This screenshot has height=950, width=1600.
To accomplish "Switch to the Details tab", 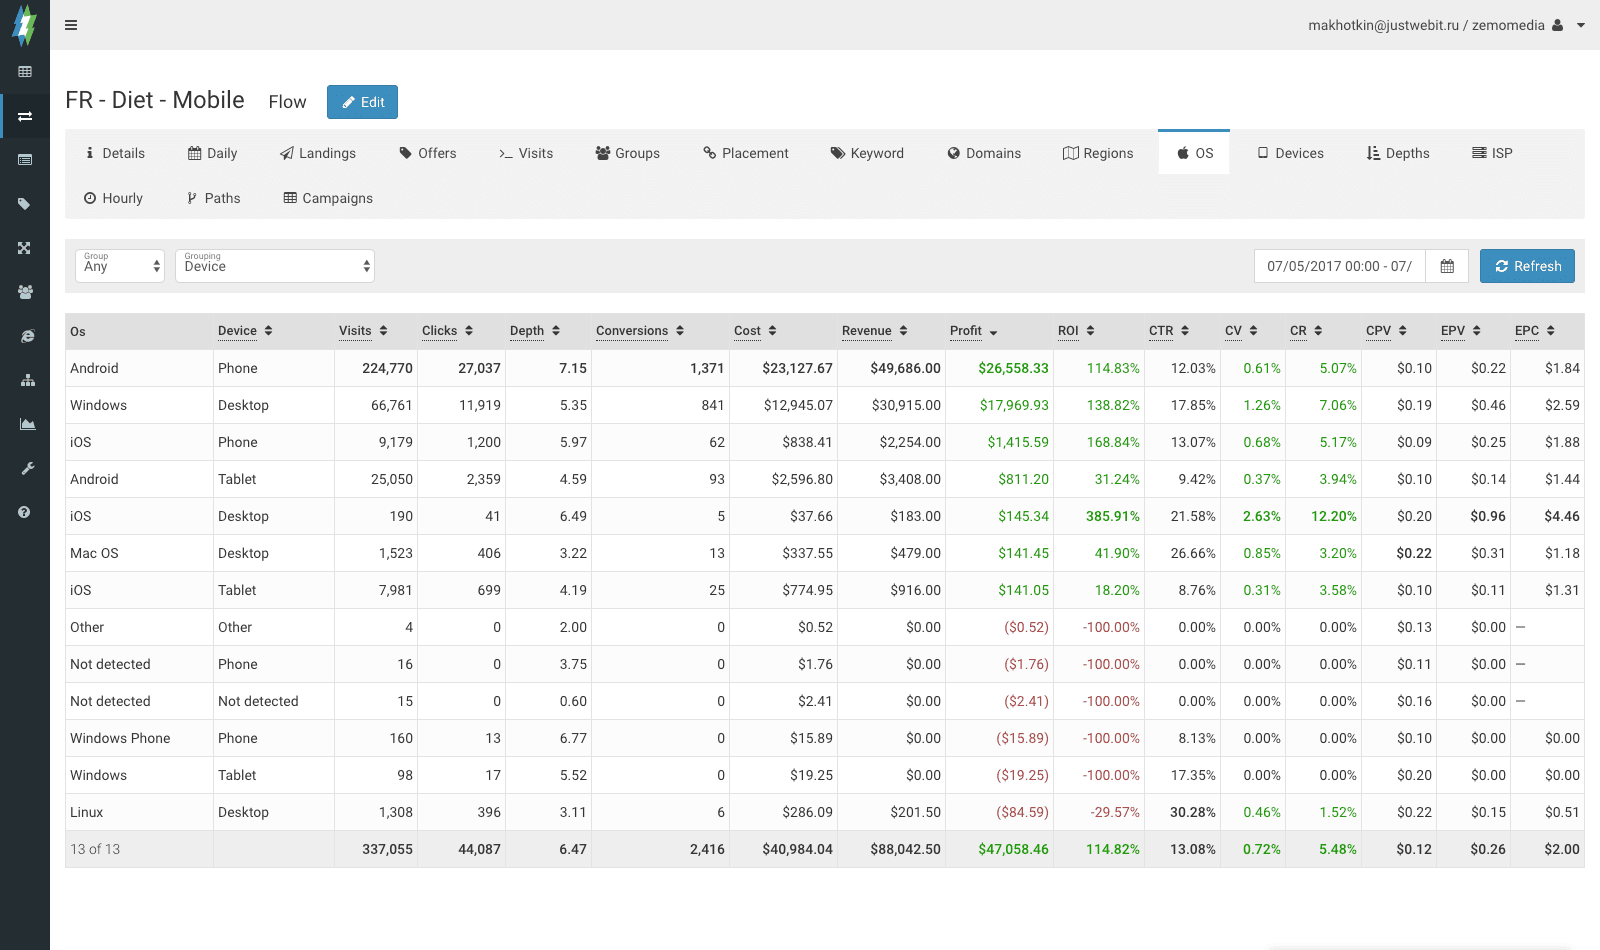I will 115,153.
